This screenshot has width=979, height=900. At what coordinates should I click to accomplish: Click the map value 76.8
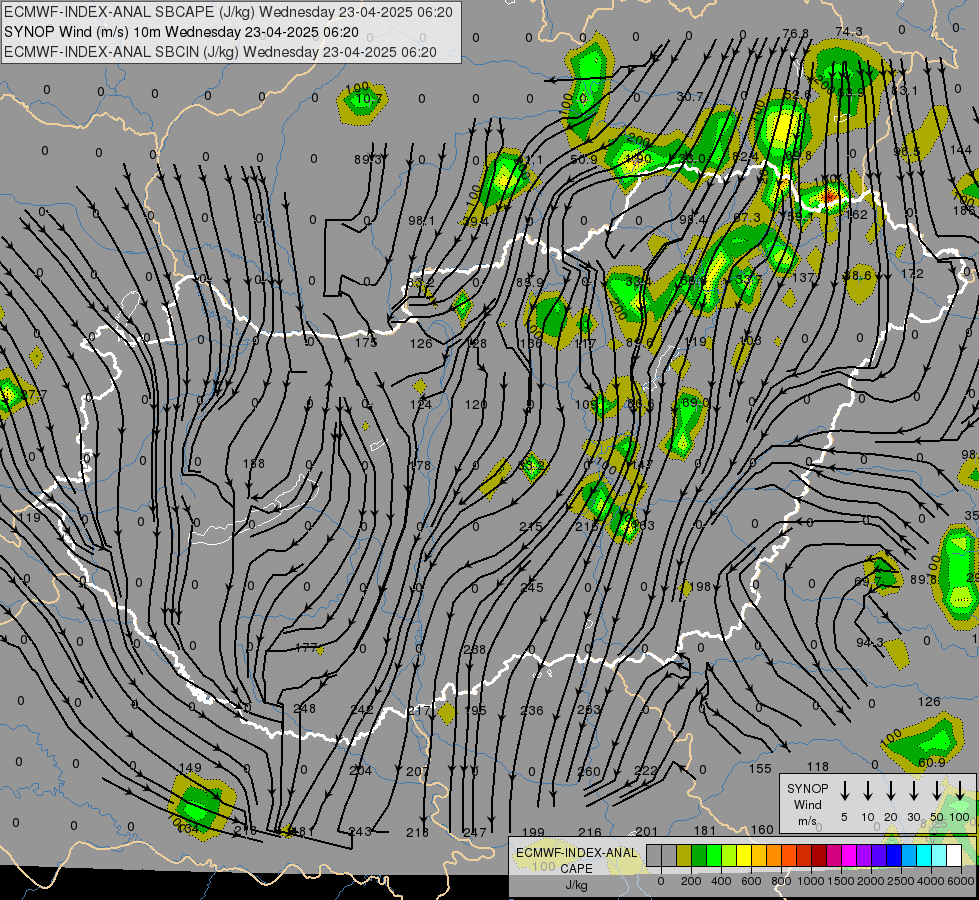[x=795, y=33]
